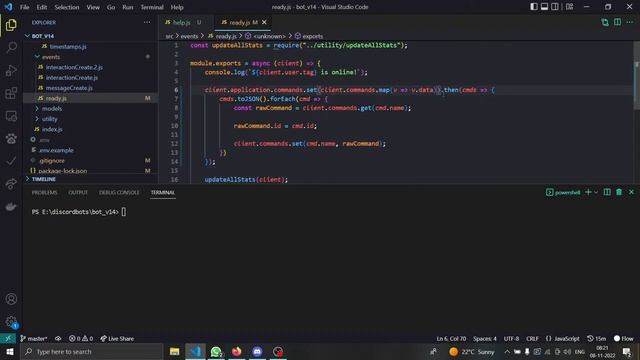Open the File menu

coord(24,7)
